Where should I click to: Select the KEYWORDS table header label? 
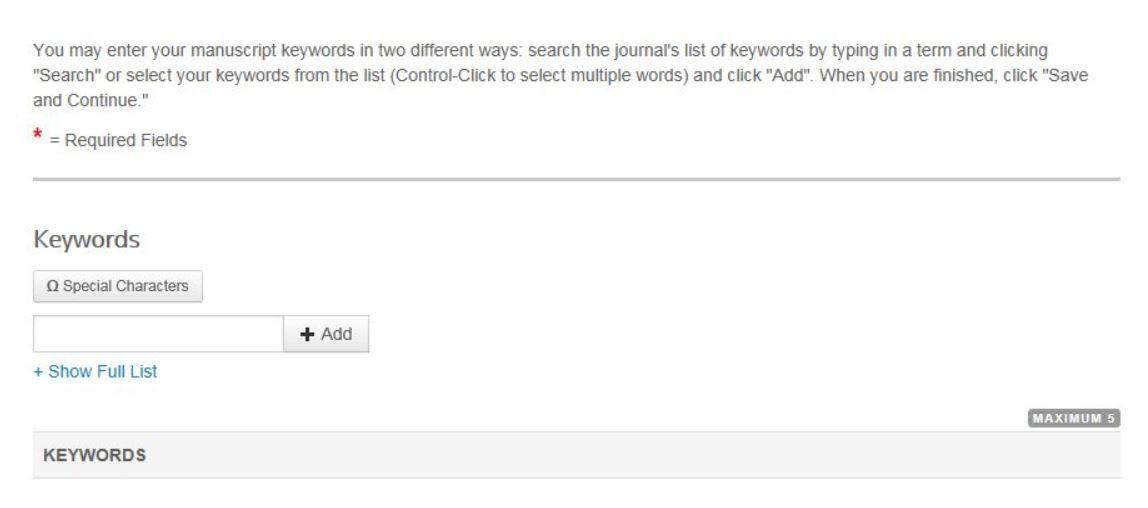pos(95,455)
